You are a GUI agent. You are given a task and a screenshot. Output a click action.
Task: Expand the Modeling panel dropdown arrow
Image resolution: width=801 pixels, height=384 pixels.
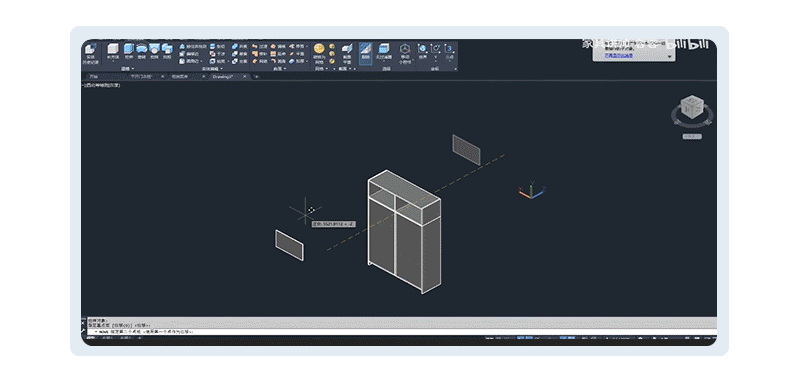(133, 68)
